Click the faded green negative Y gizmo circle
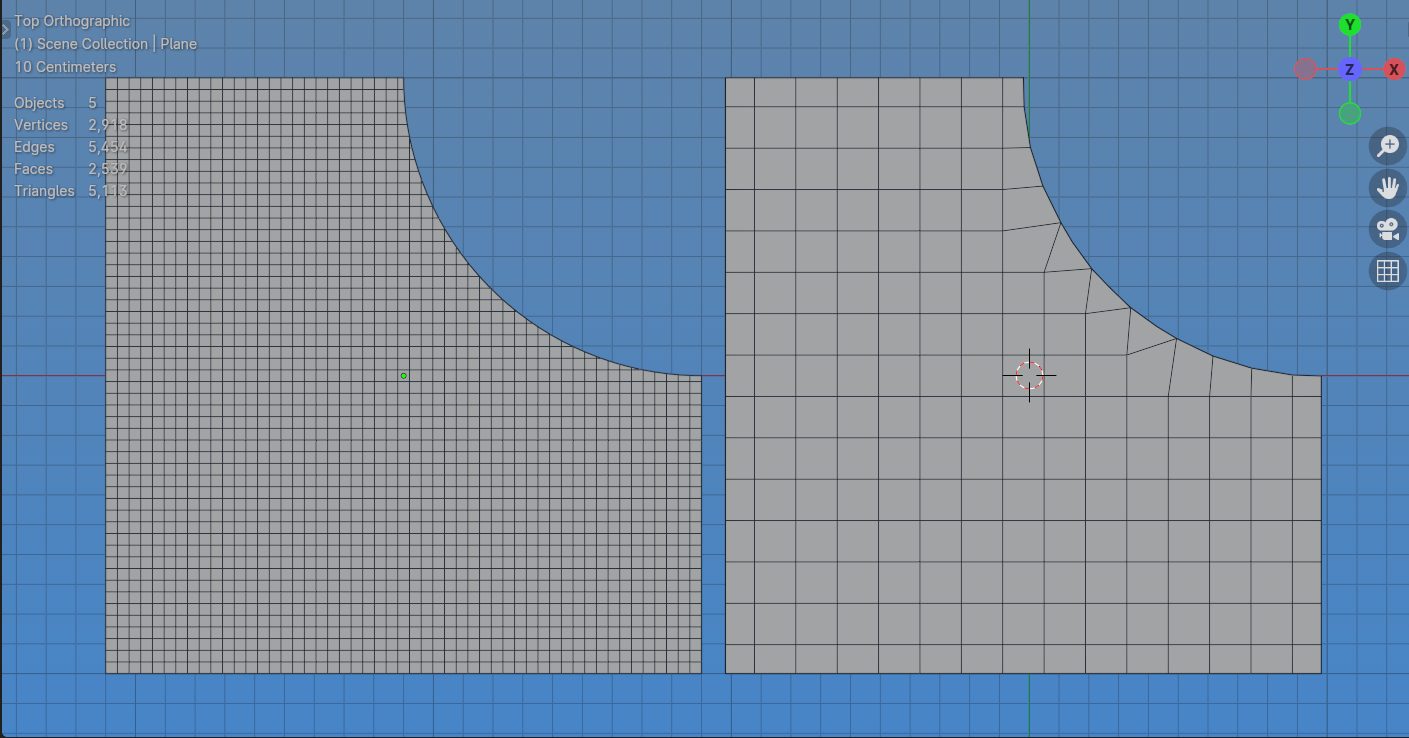 coord(1350,113)
